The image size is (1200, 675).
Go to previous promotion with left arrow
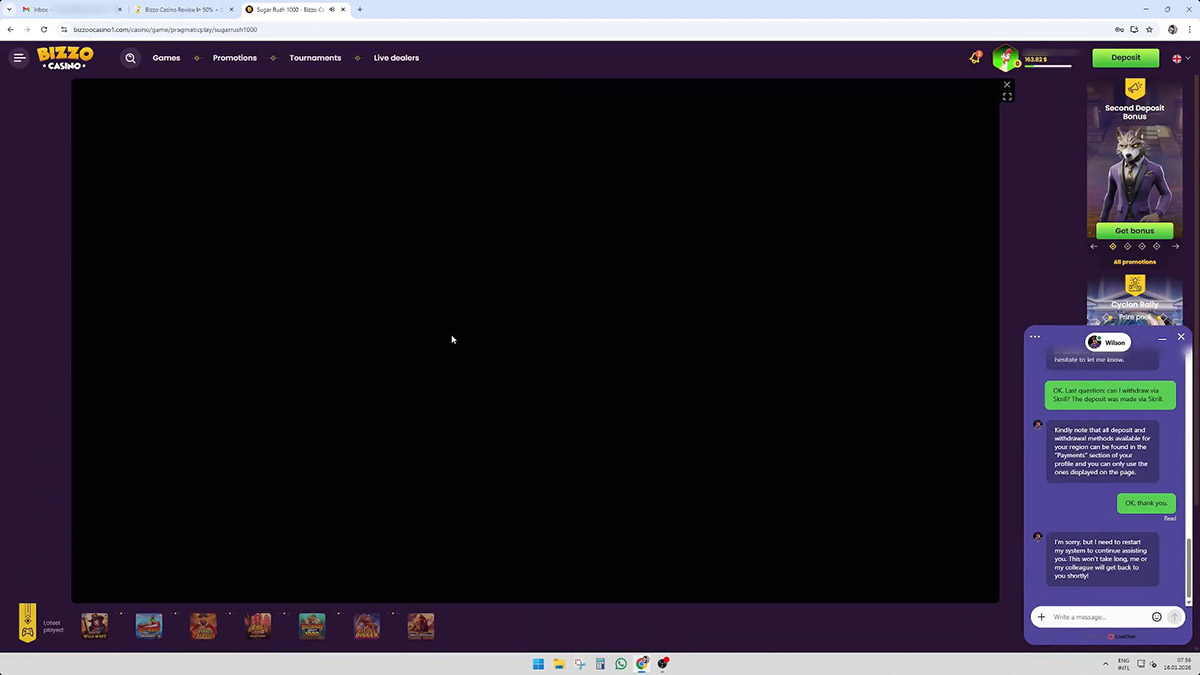(1094, 246)
